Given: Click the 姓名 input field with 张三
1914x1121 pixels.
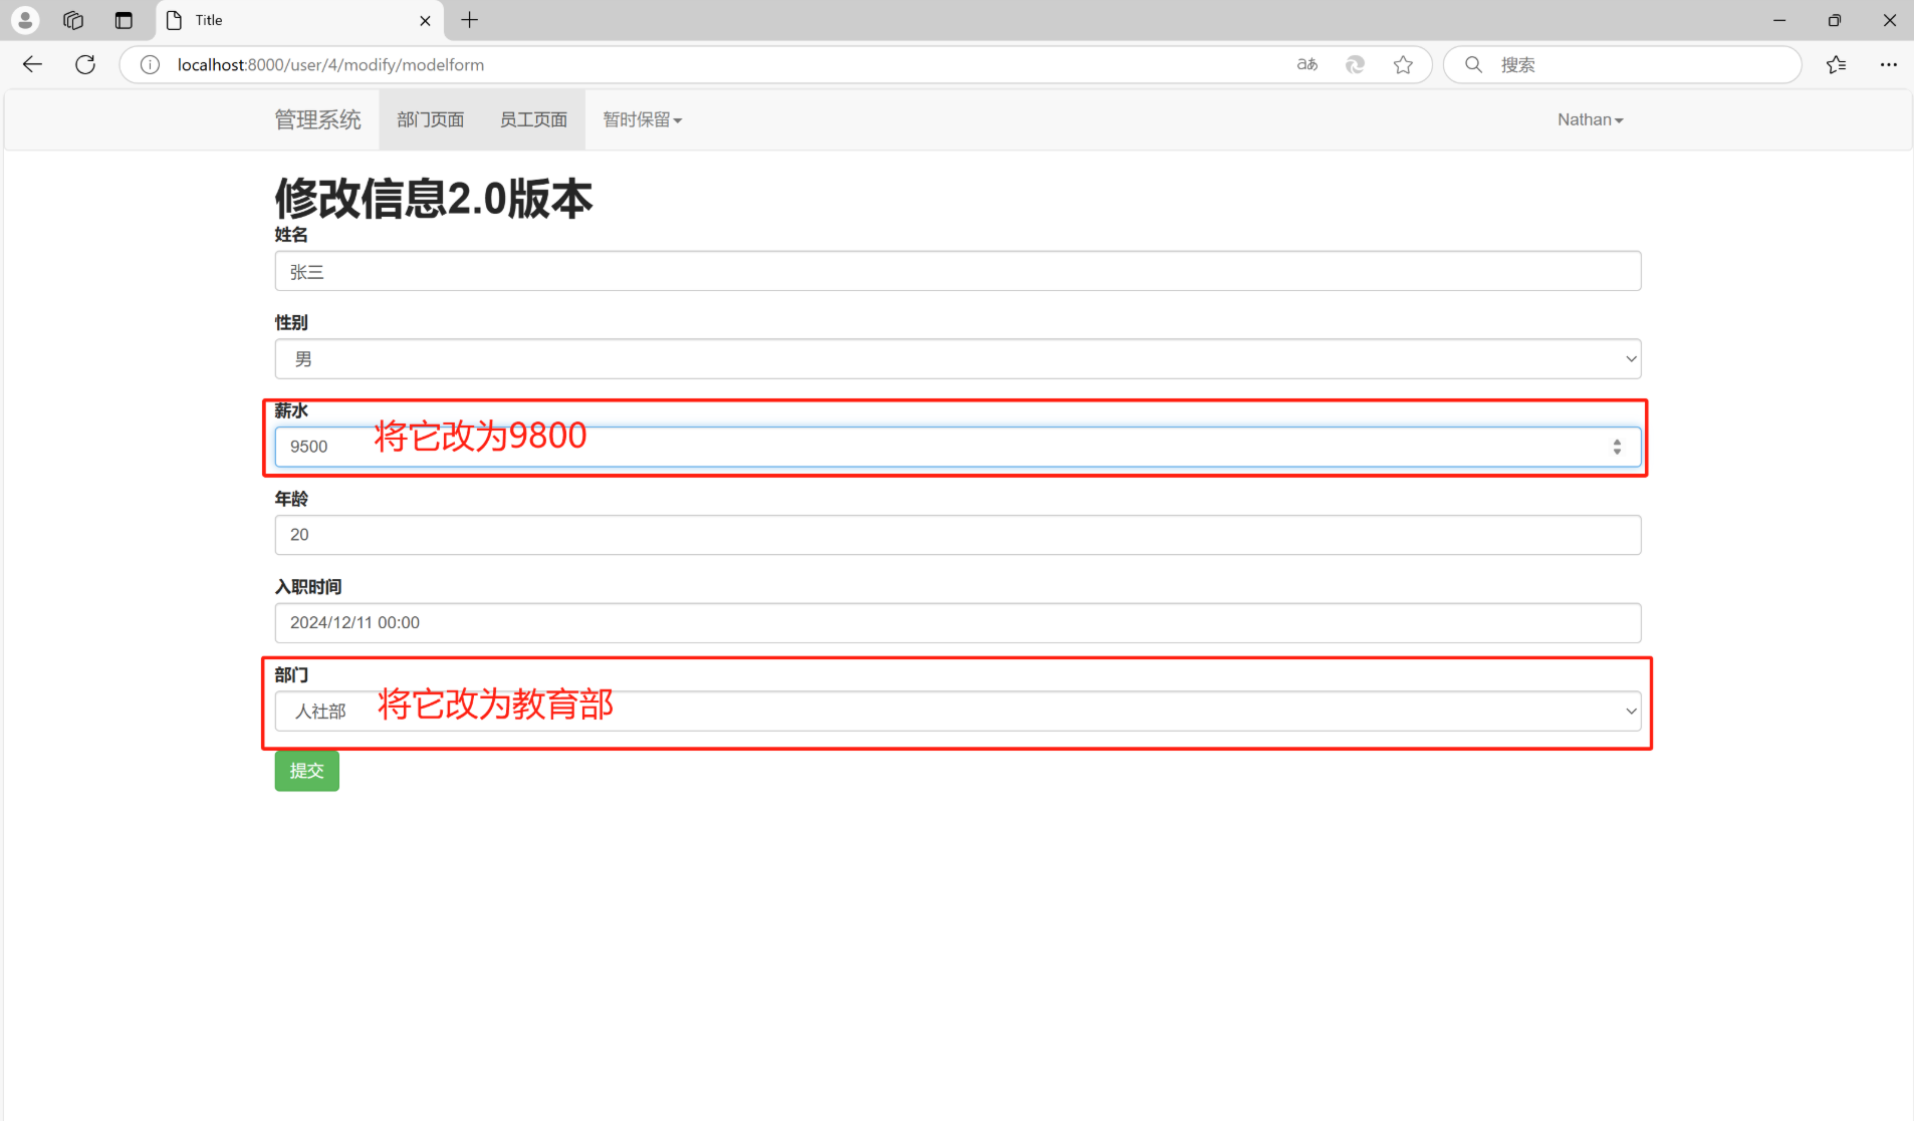Looking at the screenshot, I should [958, 271].
